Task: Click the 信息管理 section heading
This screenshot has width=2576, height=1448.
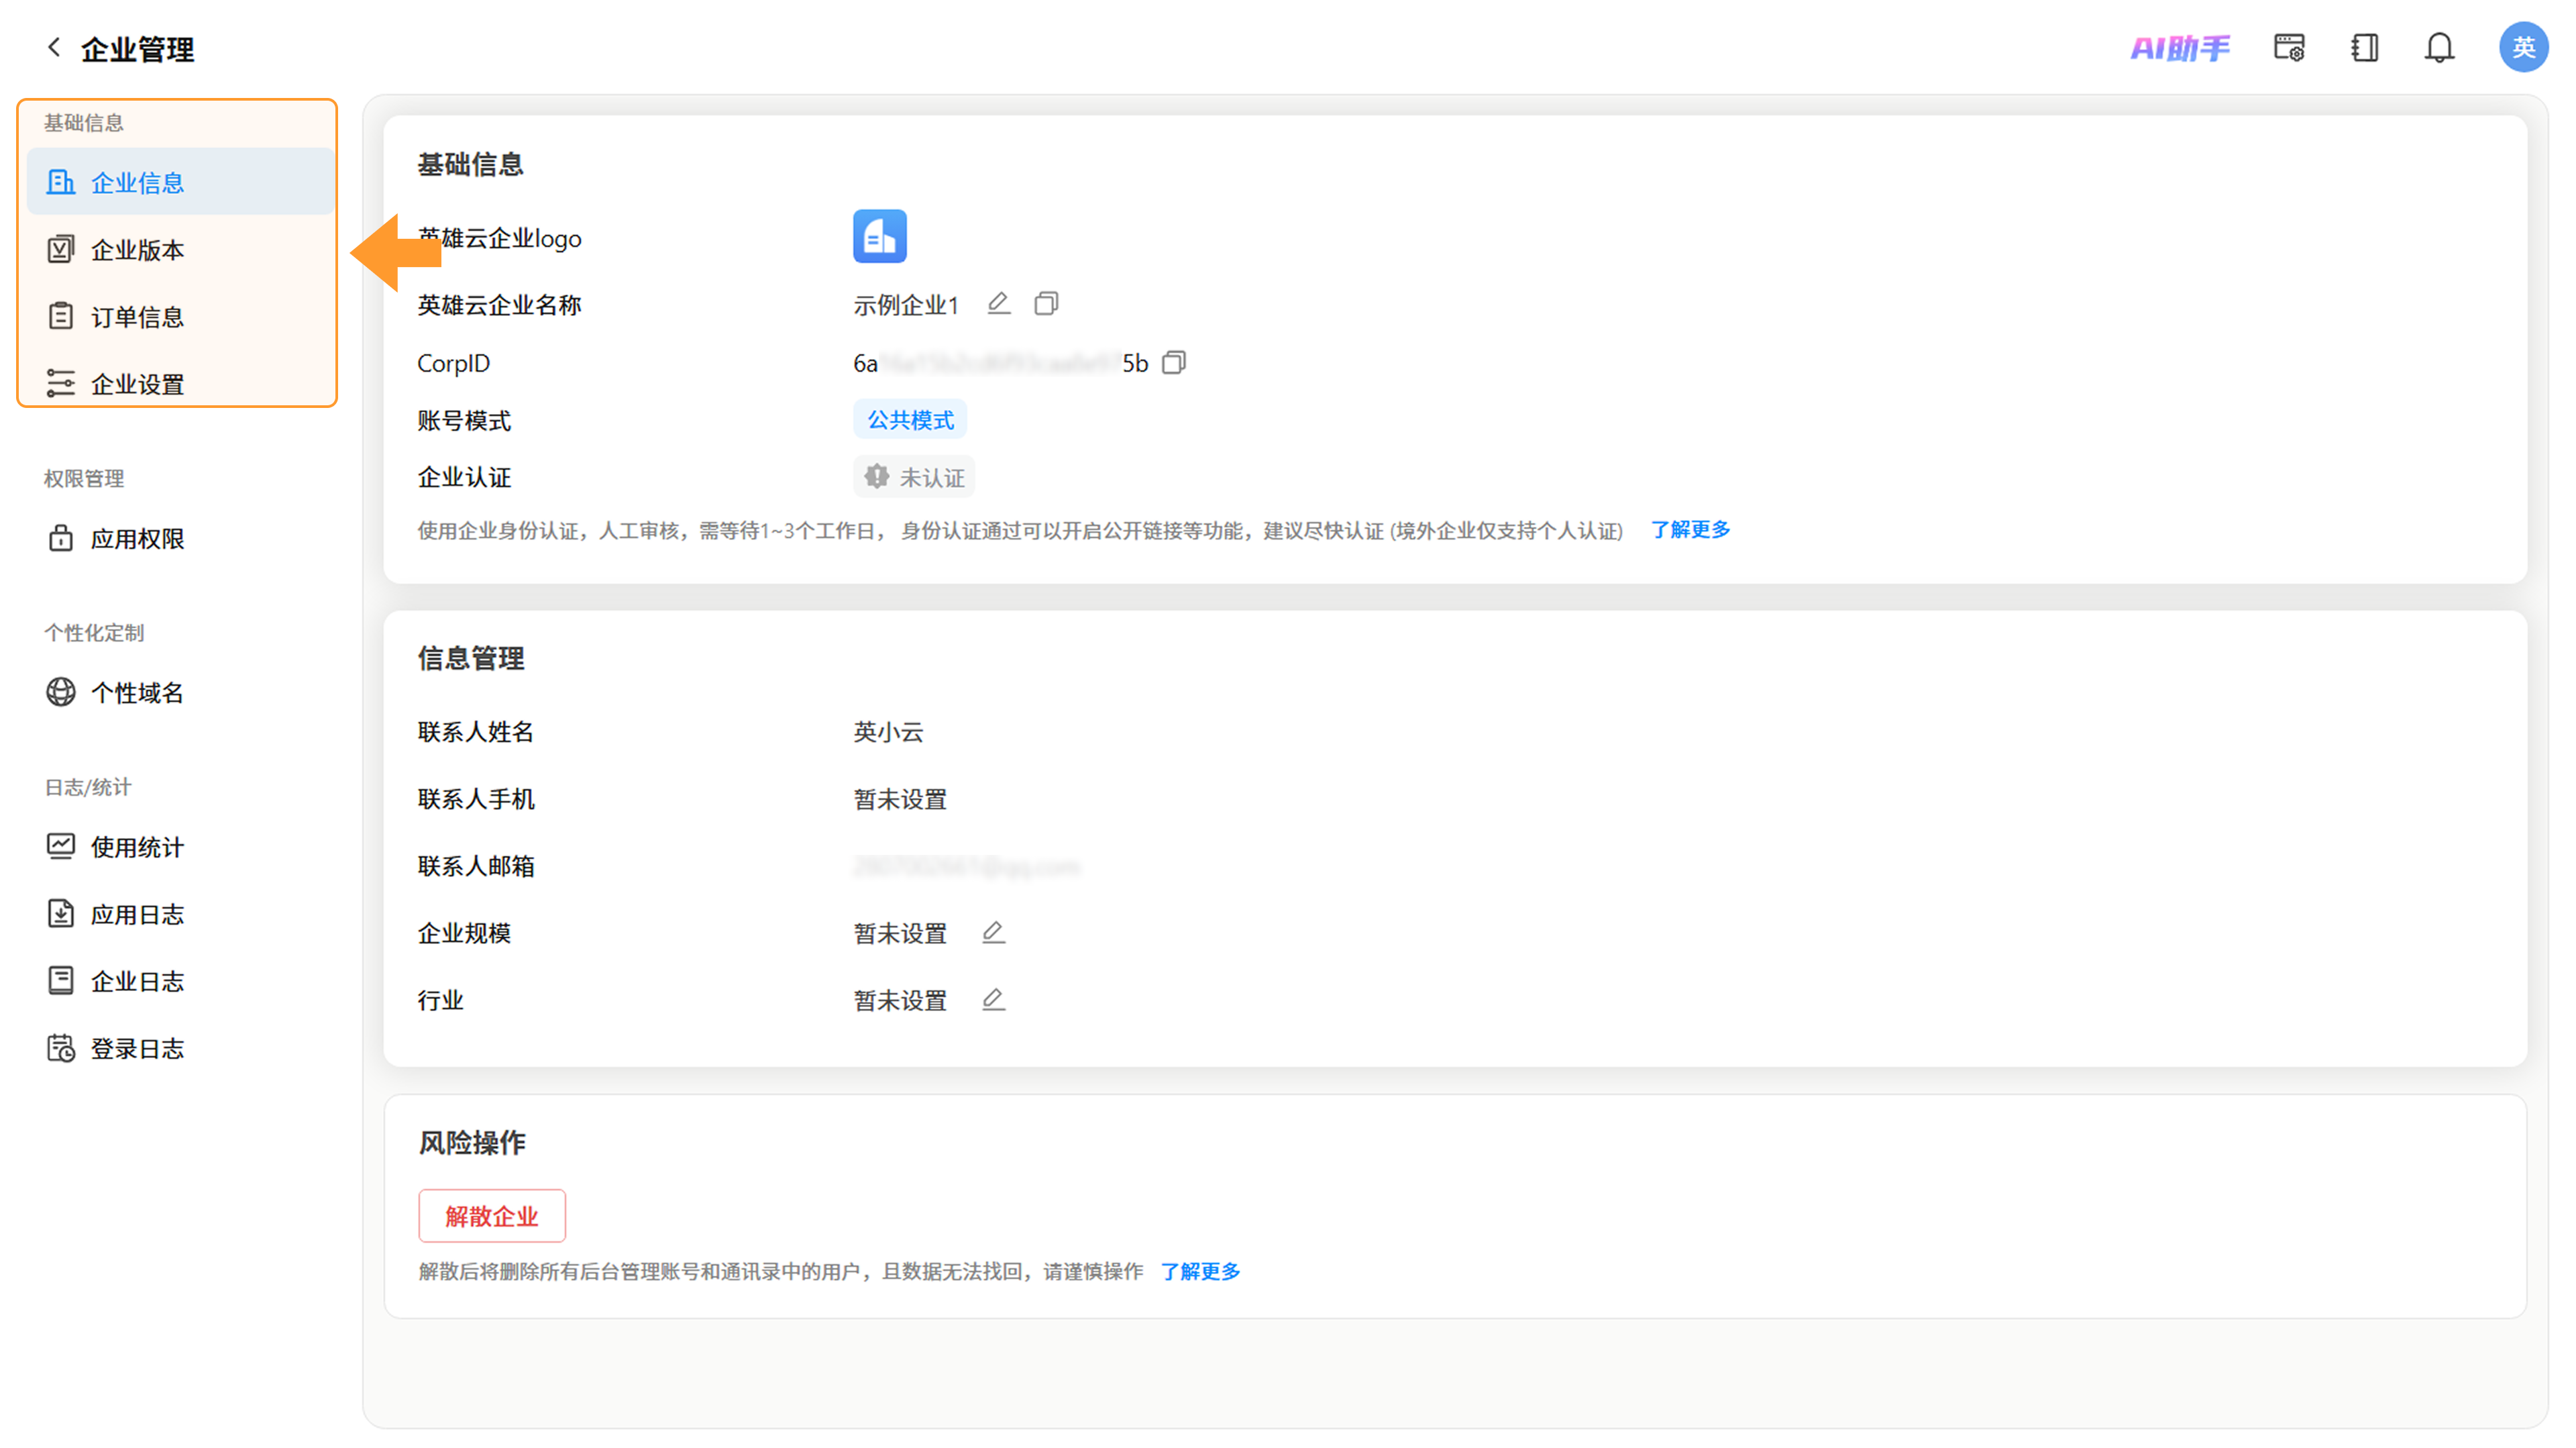Action: point(470,658)
